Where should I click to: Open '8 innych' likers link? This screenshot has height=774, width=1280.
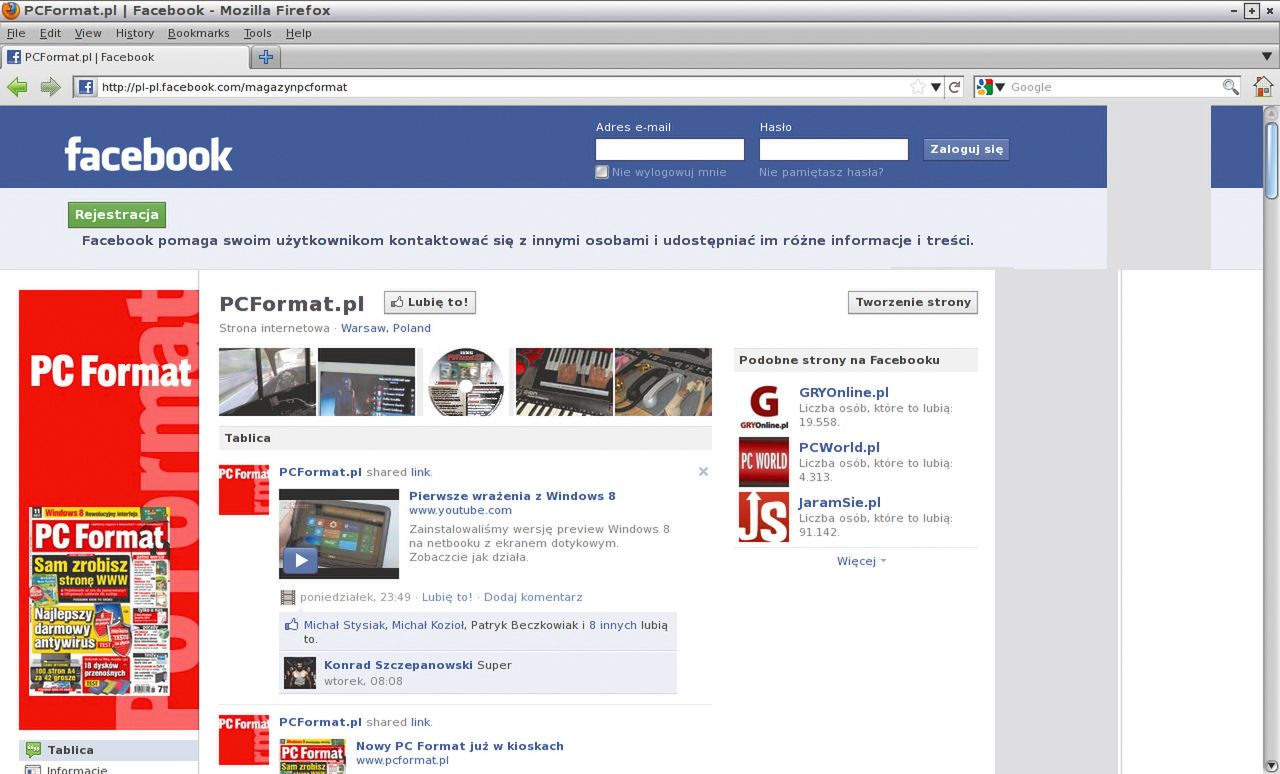613,625
